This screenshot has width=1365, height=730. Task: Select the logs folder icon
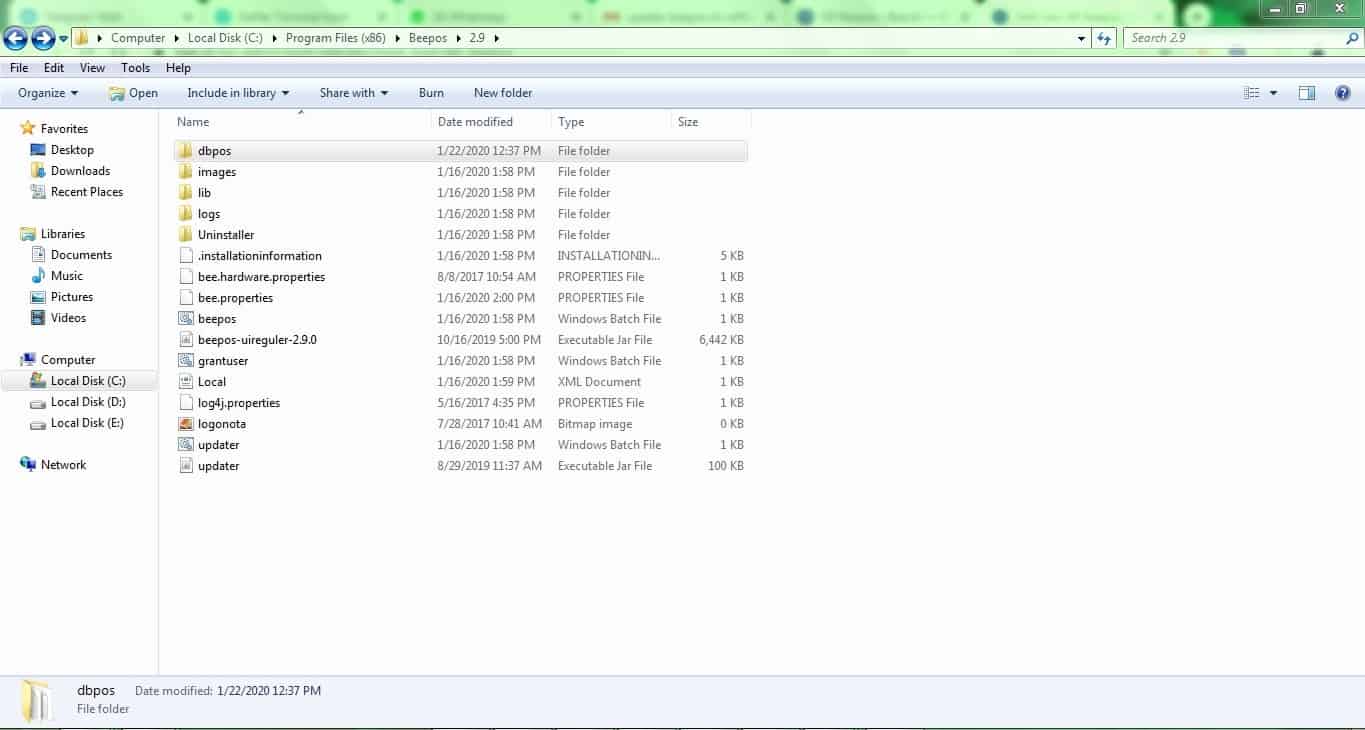point(185,214)
